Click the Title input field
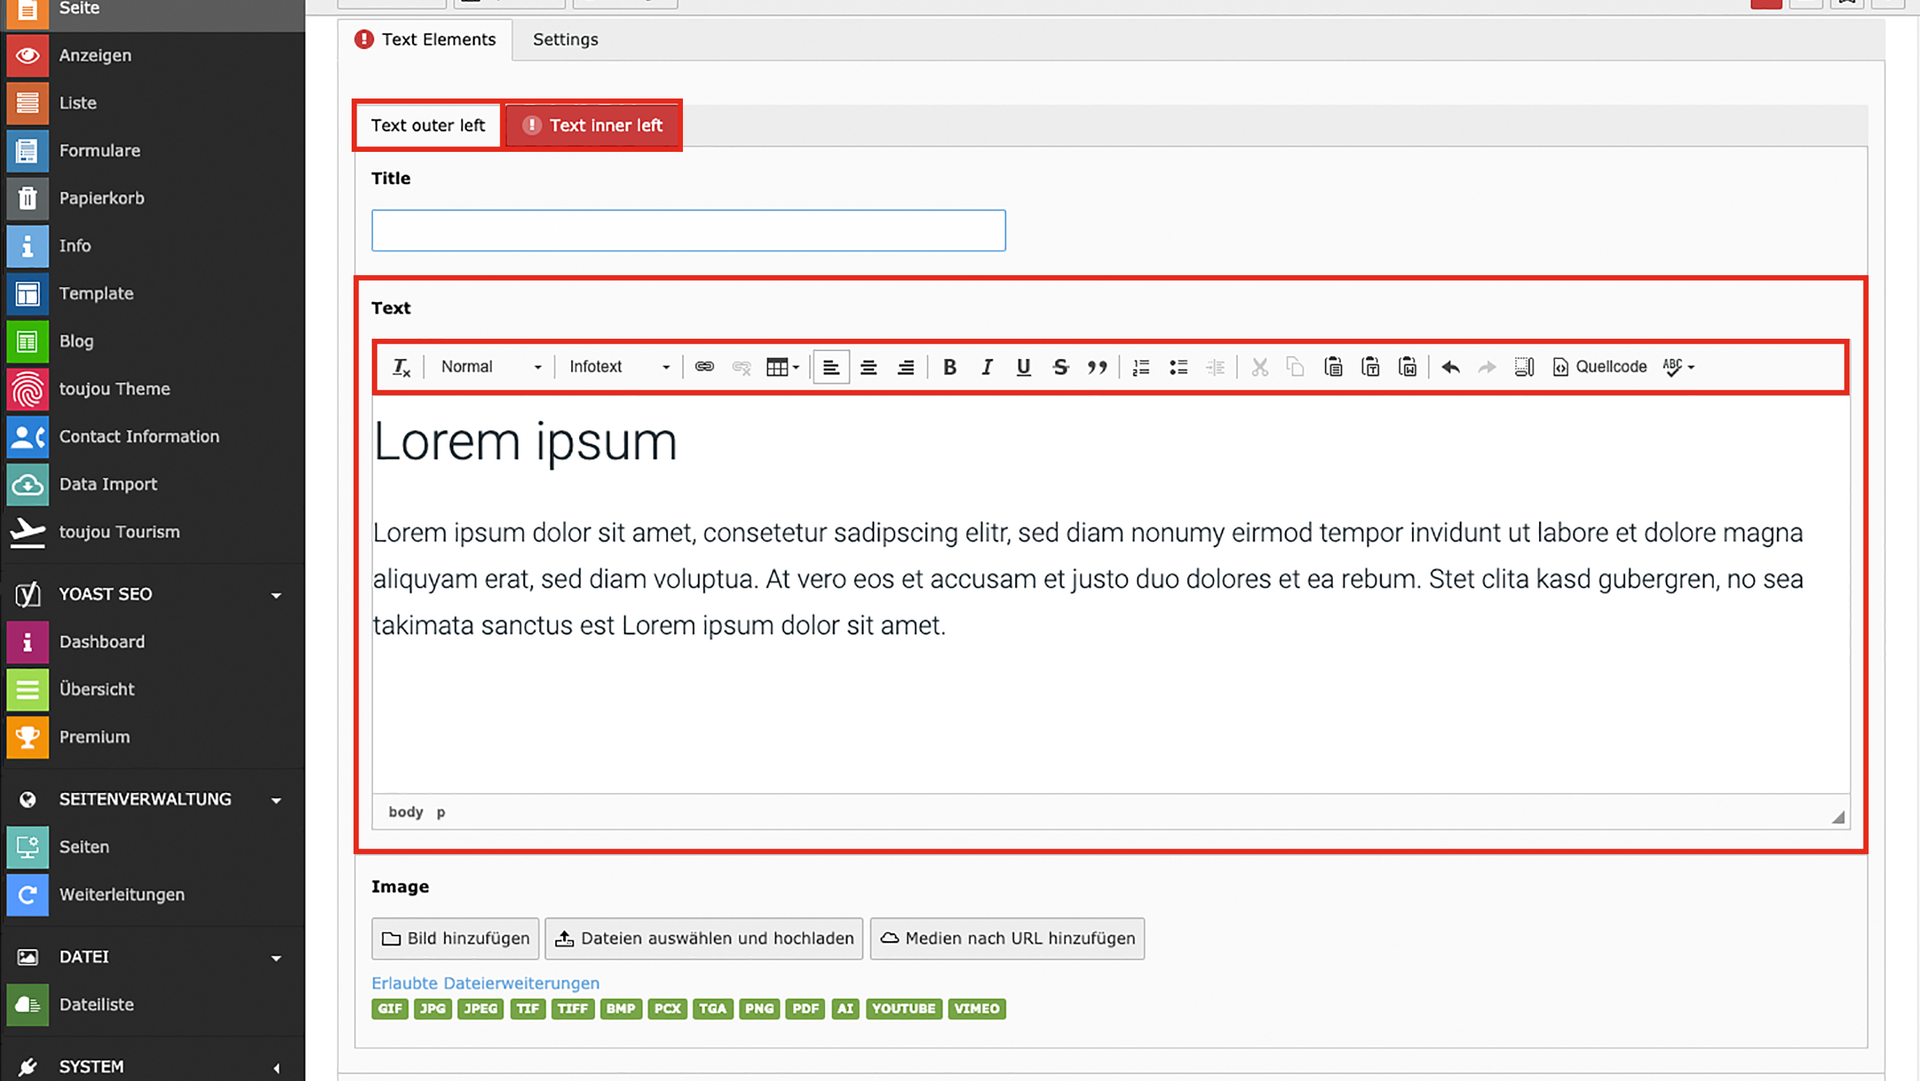The image size is (1920, 1081). [x=688, y=230]
